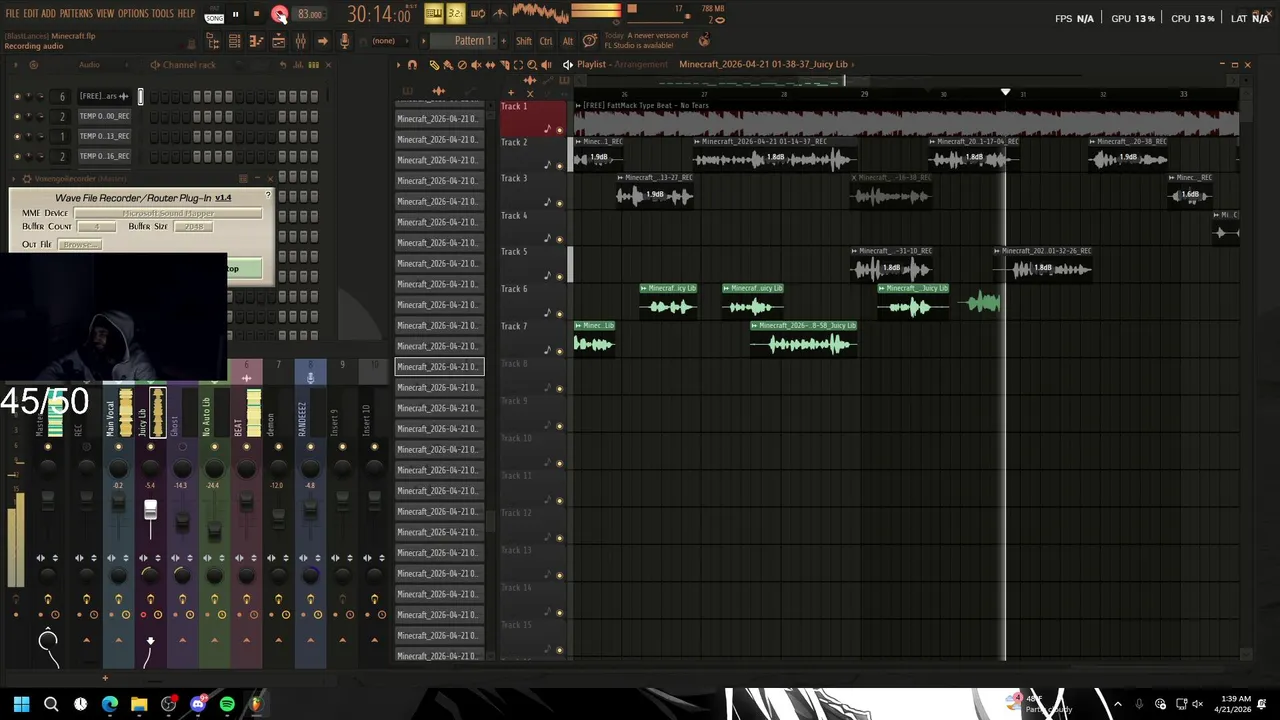This screenshot has height=720, width=1280.
Task: Select the playlist slip tool
Action: (x=490, y=65)
